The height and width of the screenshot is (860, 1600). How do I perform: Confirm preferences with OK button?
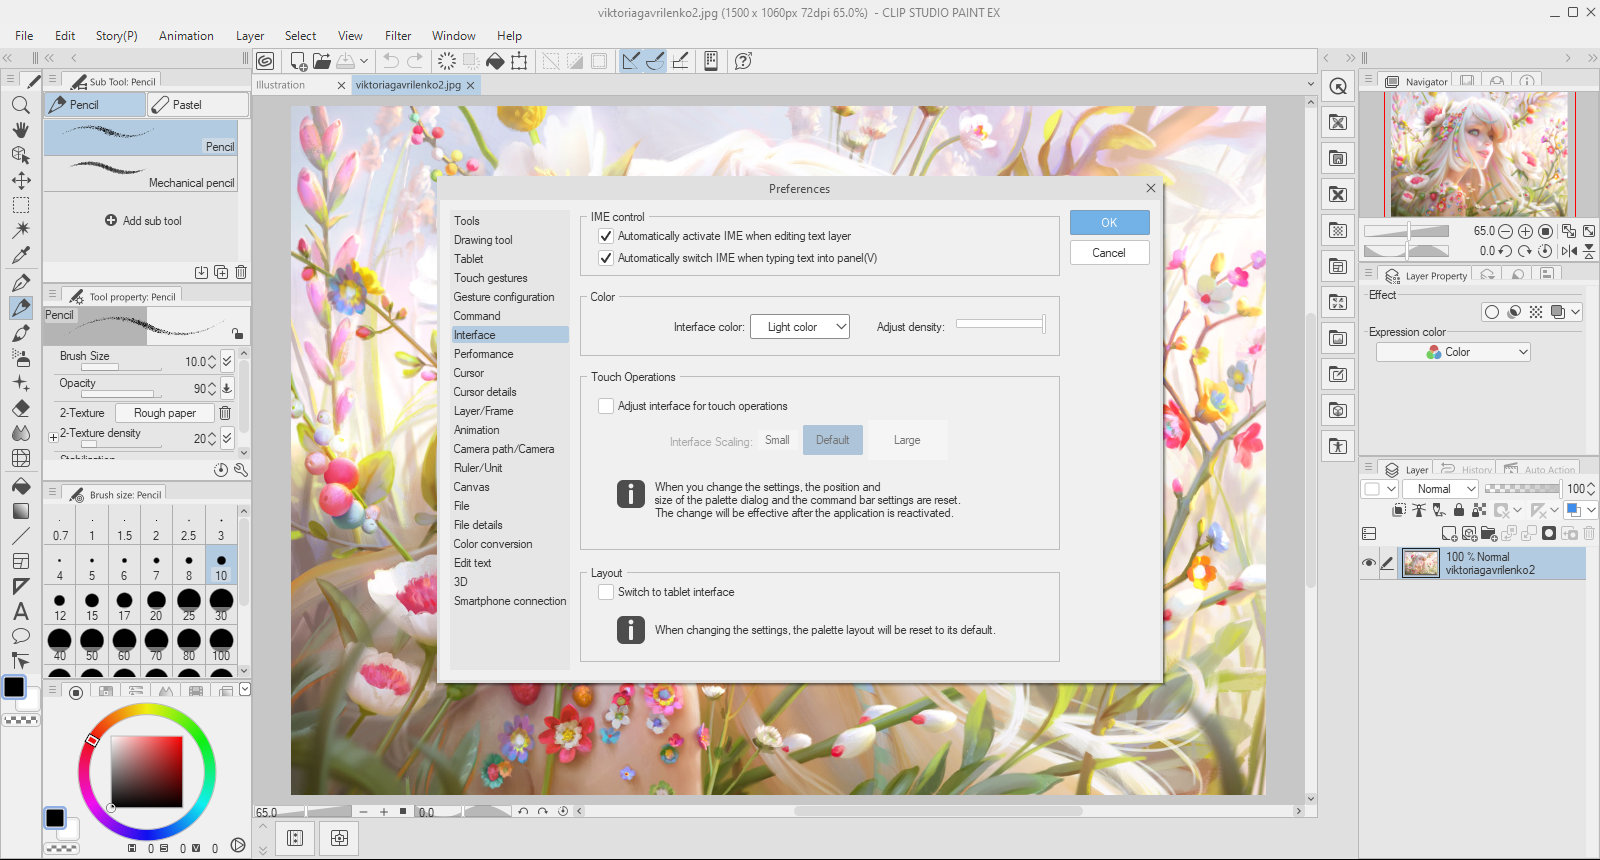[x=1109, y=223]
